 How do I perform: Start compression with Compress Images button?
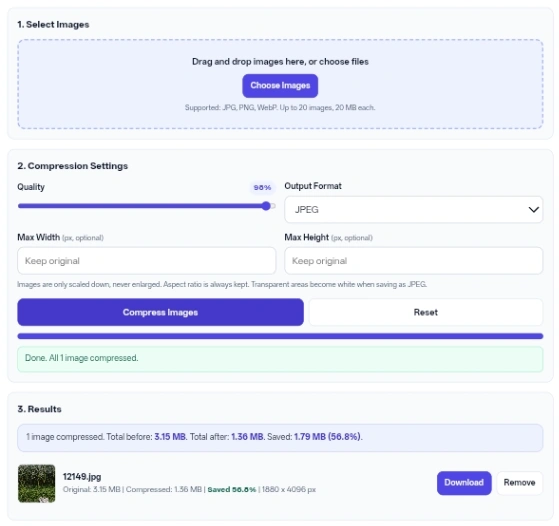[160, 312]
